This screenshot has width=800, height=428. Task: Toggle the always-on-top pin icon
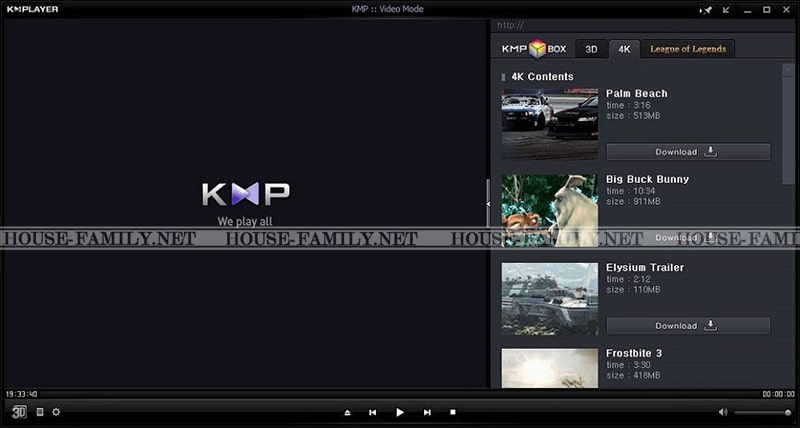pyautogui.click(x=707, y=10)
